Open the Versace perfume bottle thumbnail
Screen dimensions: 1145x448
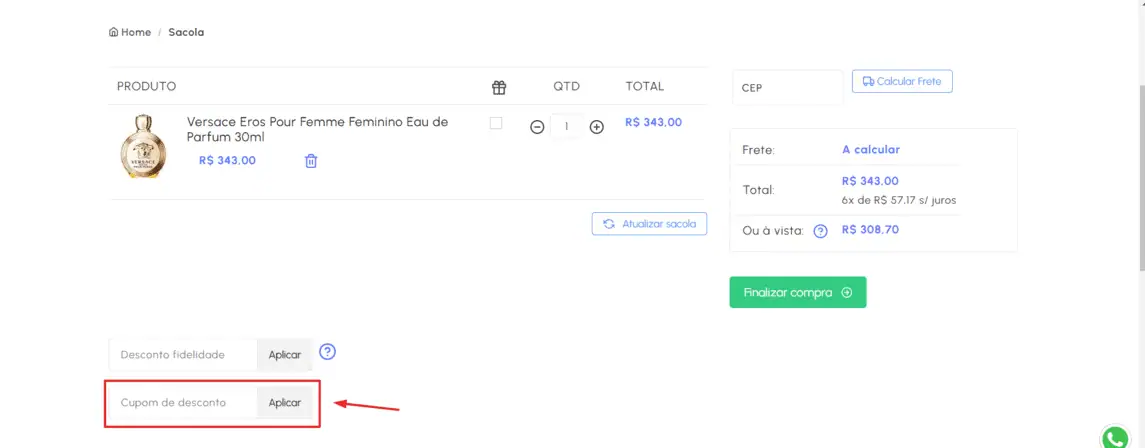click(143, 147)
